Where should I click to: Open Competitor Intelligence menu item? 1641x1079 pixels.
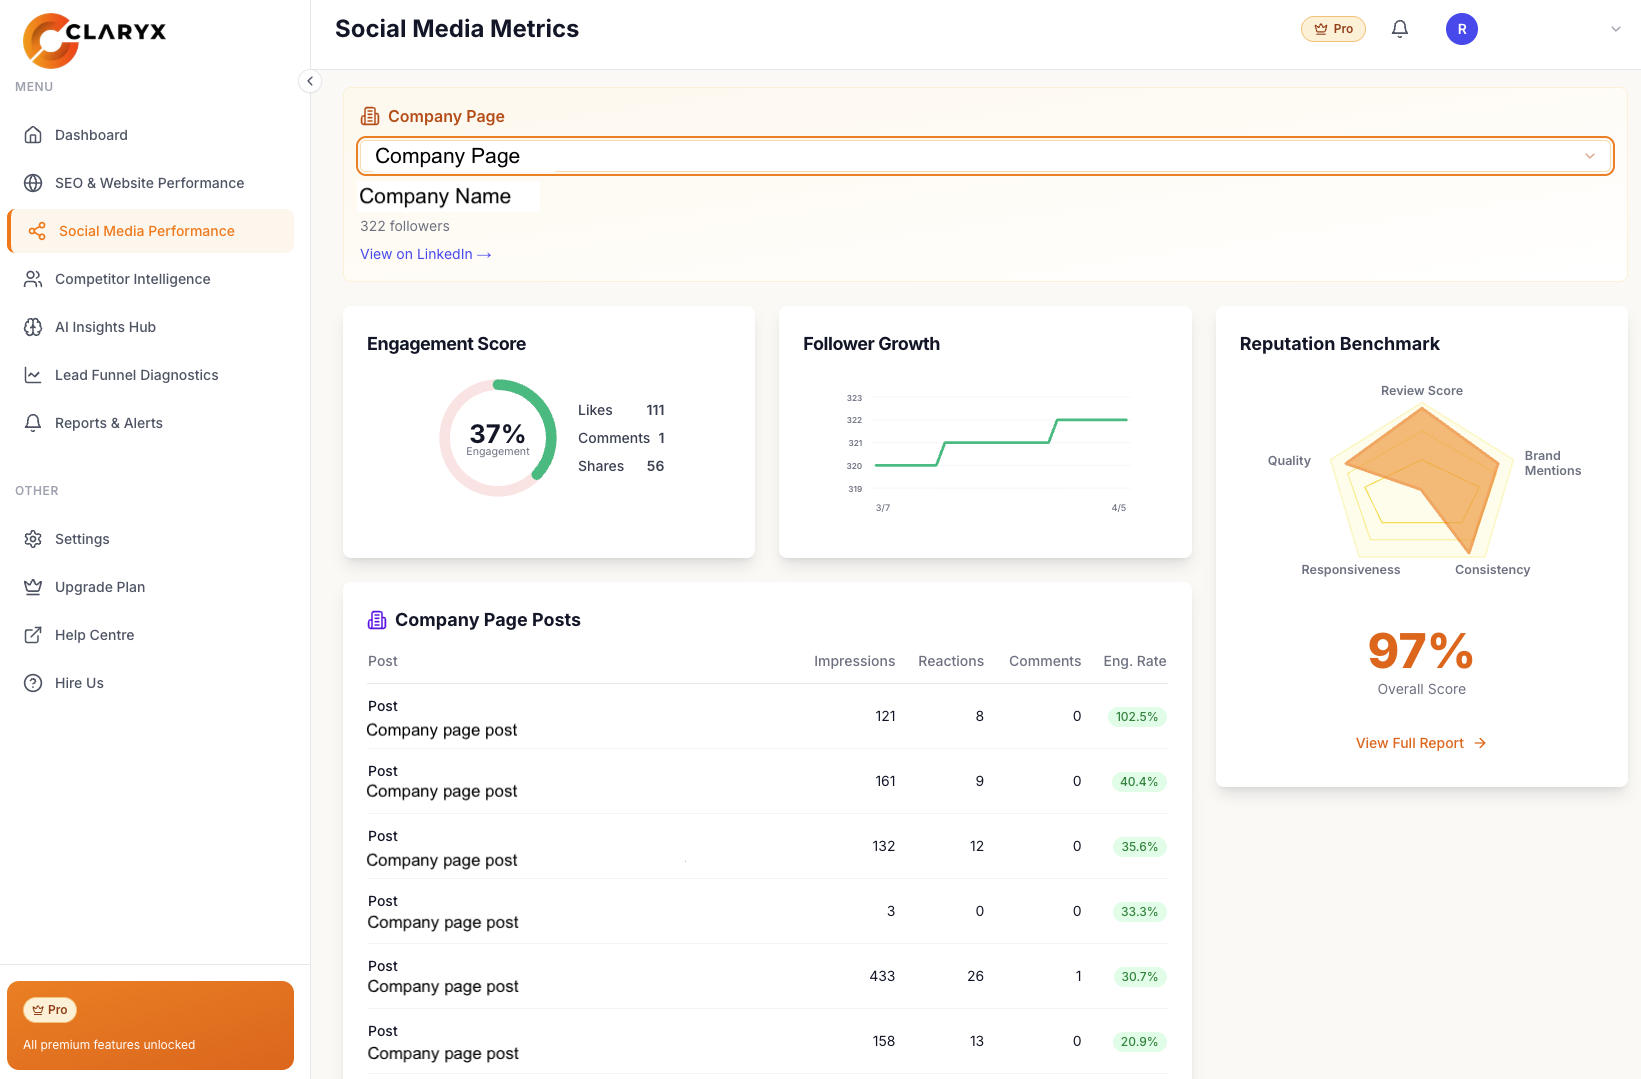pyautogui.click(x=132, y=279)
